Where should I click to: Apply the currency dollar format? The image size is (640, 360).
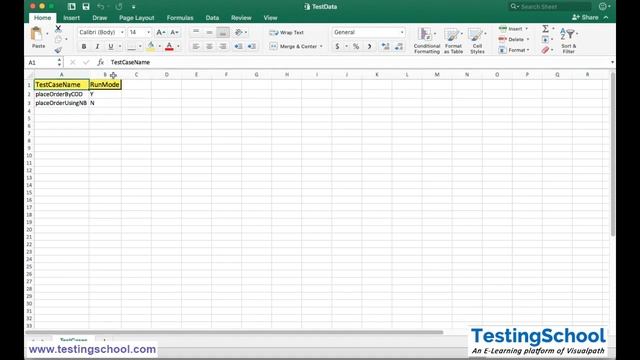pyautogui.click(x=337, y=47)
